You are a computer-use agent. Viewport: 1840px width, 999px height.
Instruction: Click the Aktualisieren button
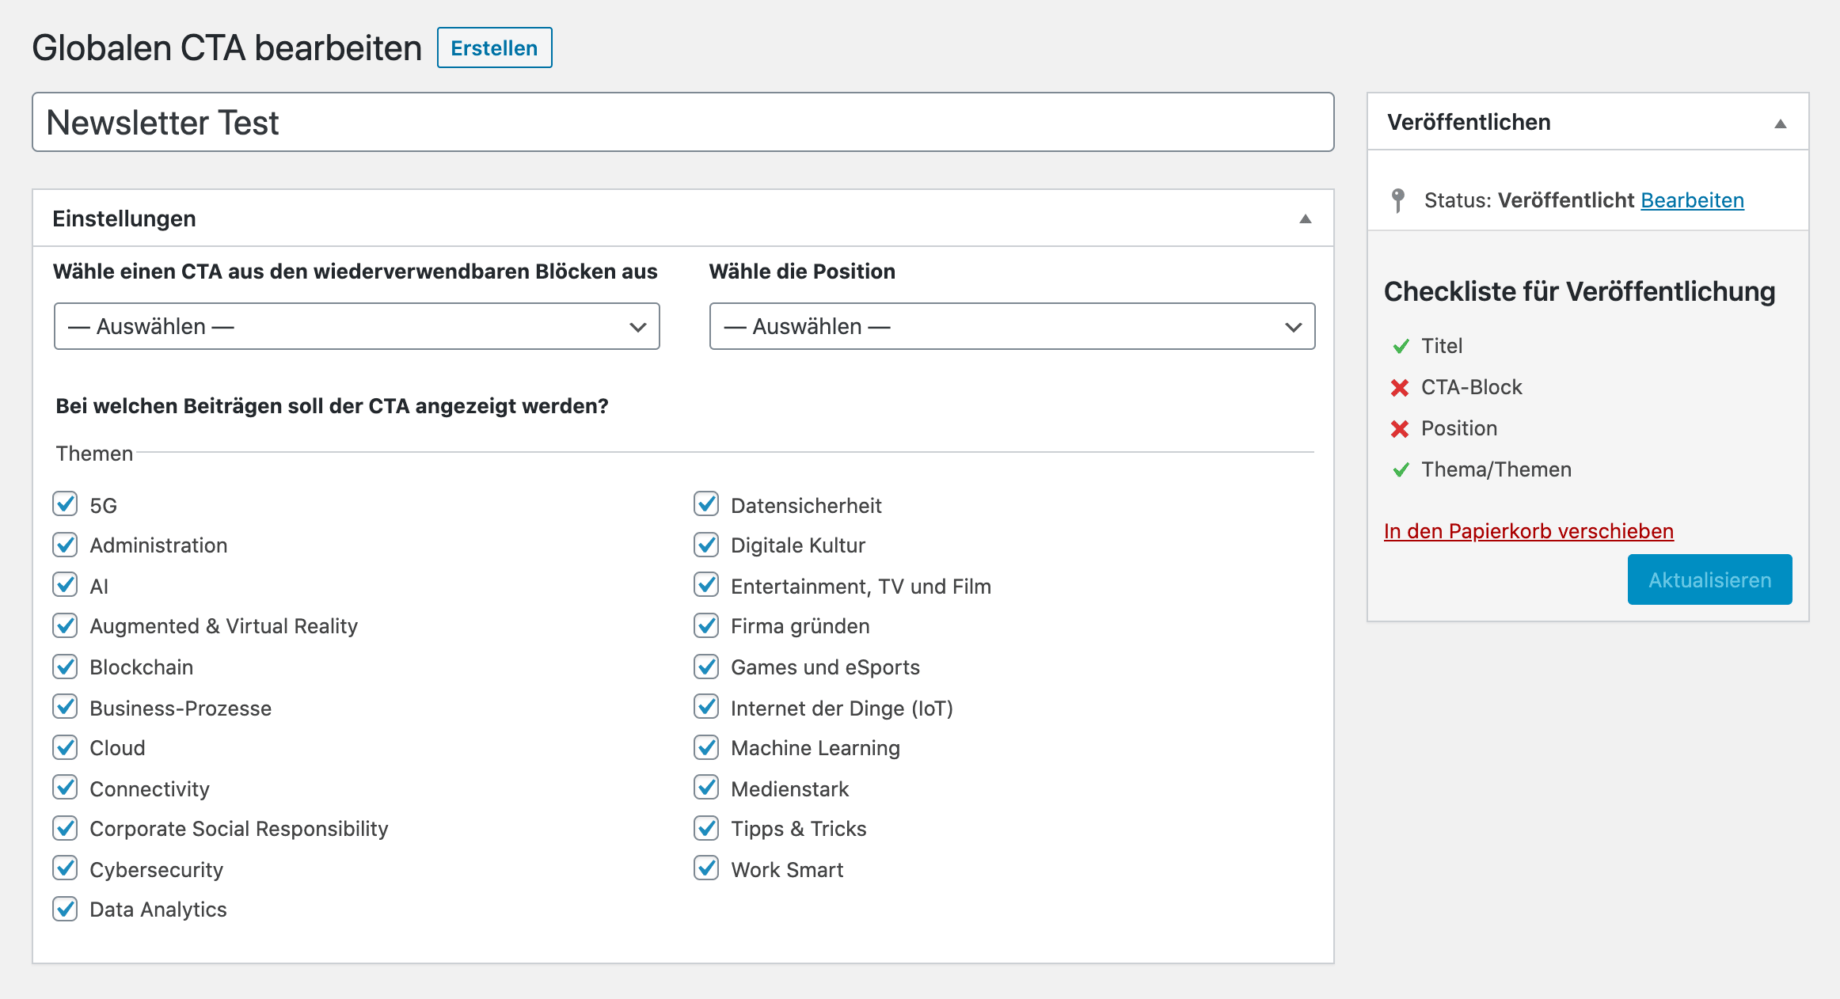pyautogui.click(x=1709, y=579)
